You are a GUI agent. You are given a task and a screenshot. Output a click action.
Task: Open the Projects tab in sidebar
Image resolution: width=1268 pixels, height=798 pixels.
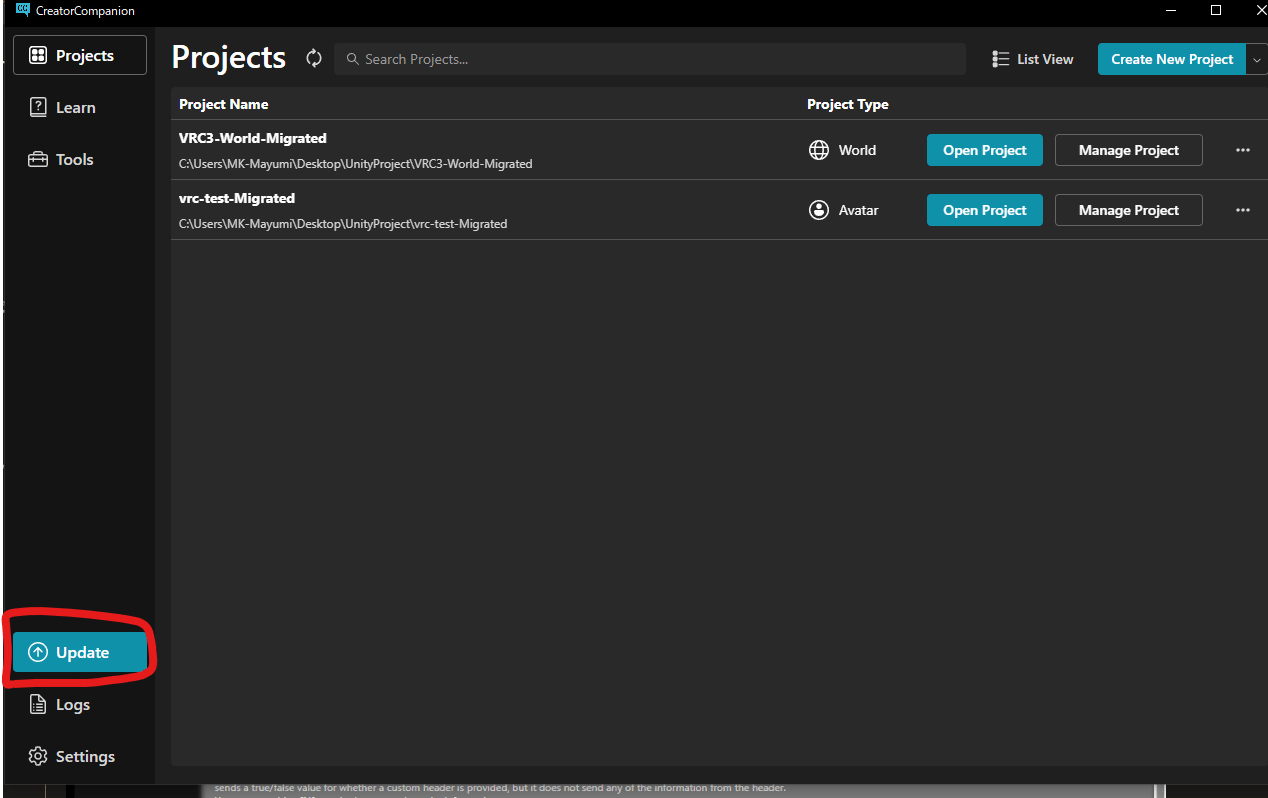click(80, 55)
